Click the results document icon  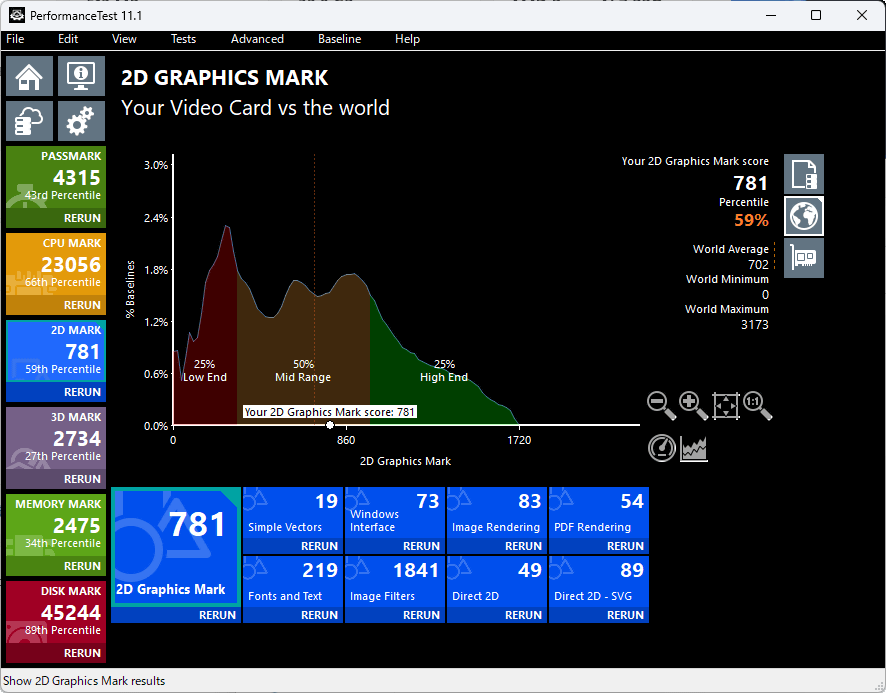pos(803,174)
